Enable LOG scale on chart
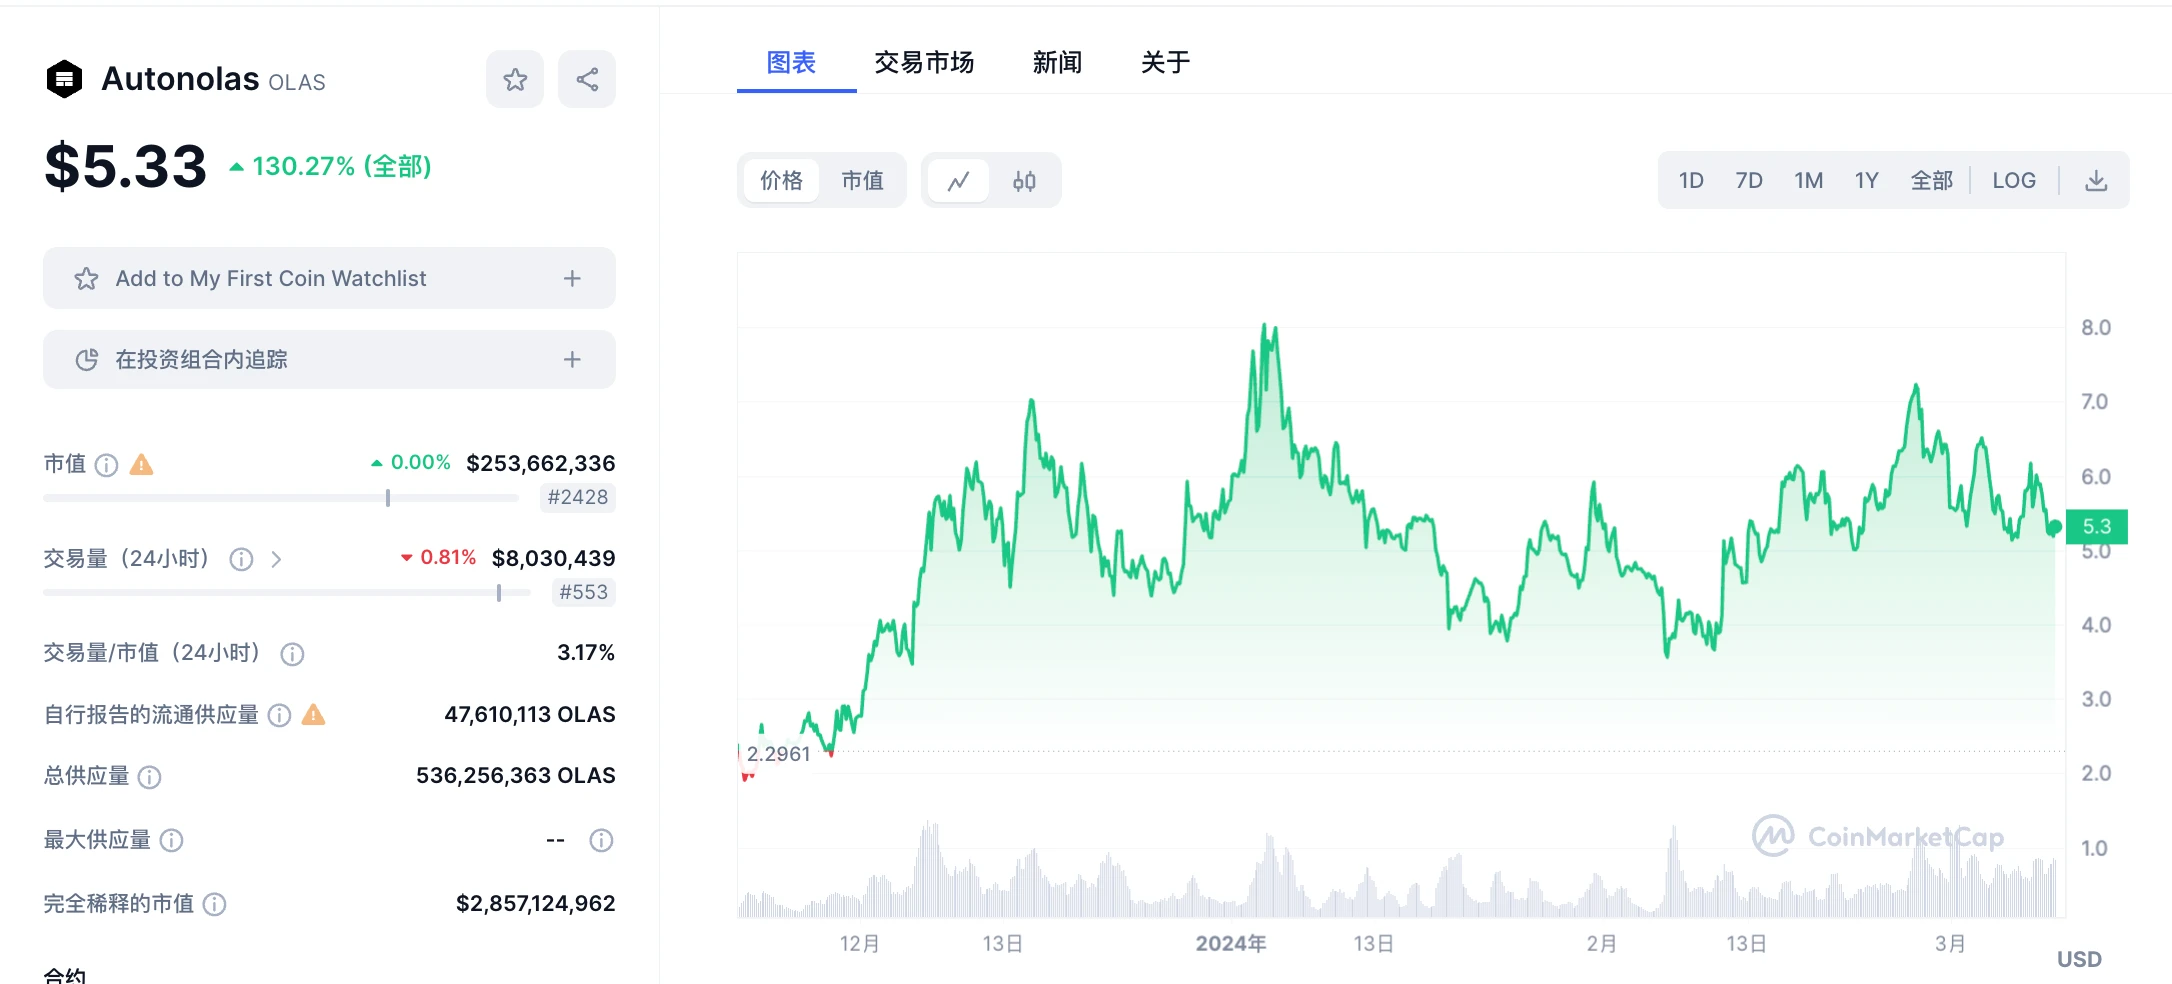The height and width of the screenshot is (984, 2172). point(2013,181)
